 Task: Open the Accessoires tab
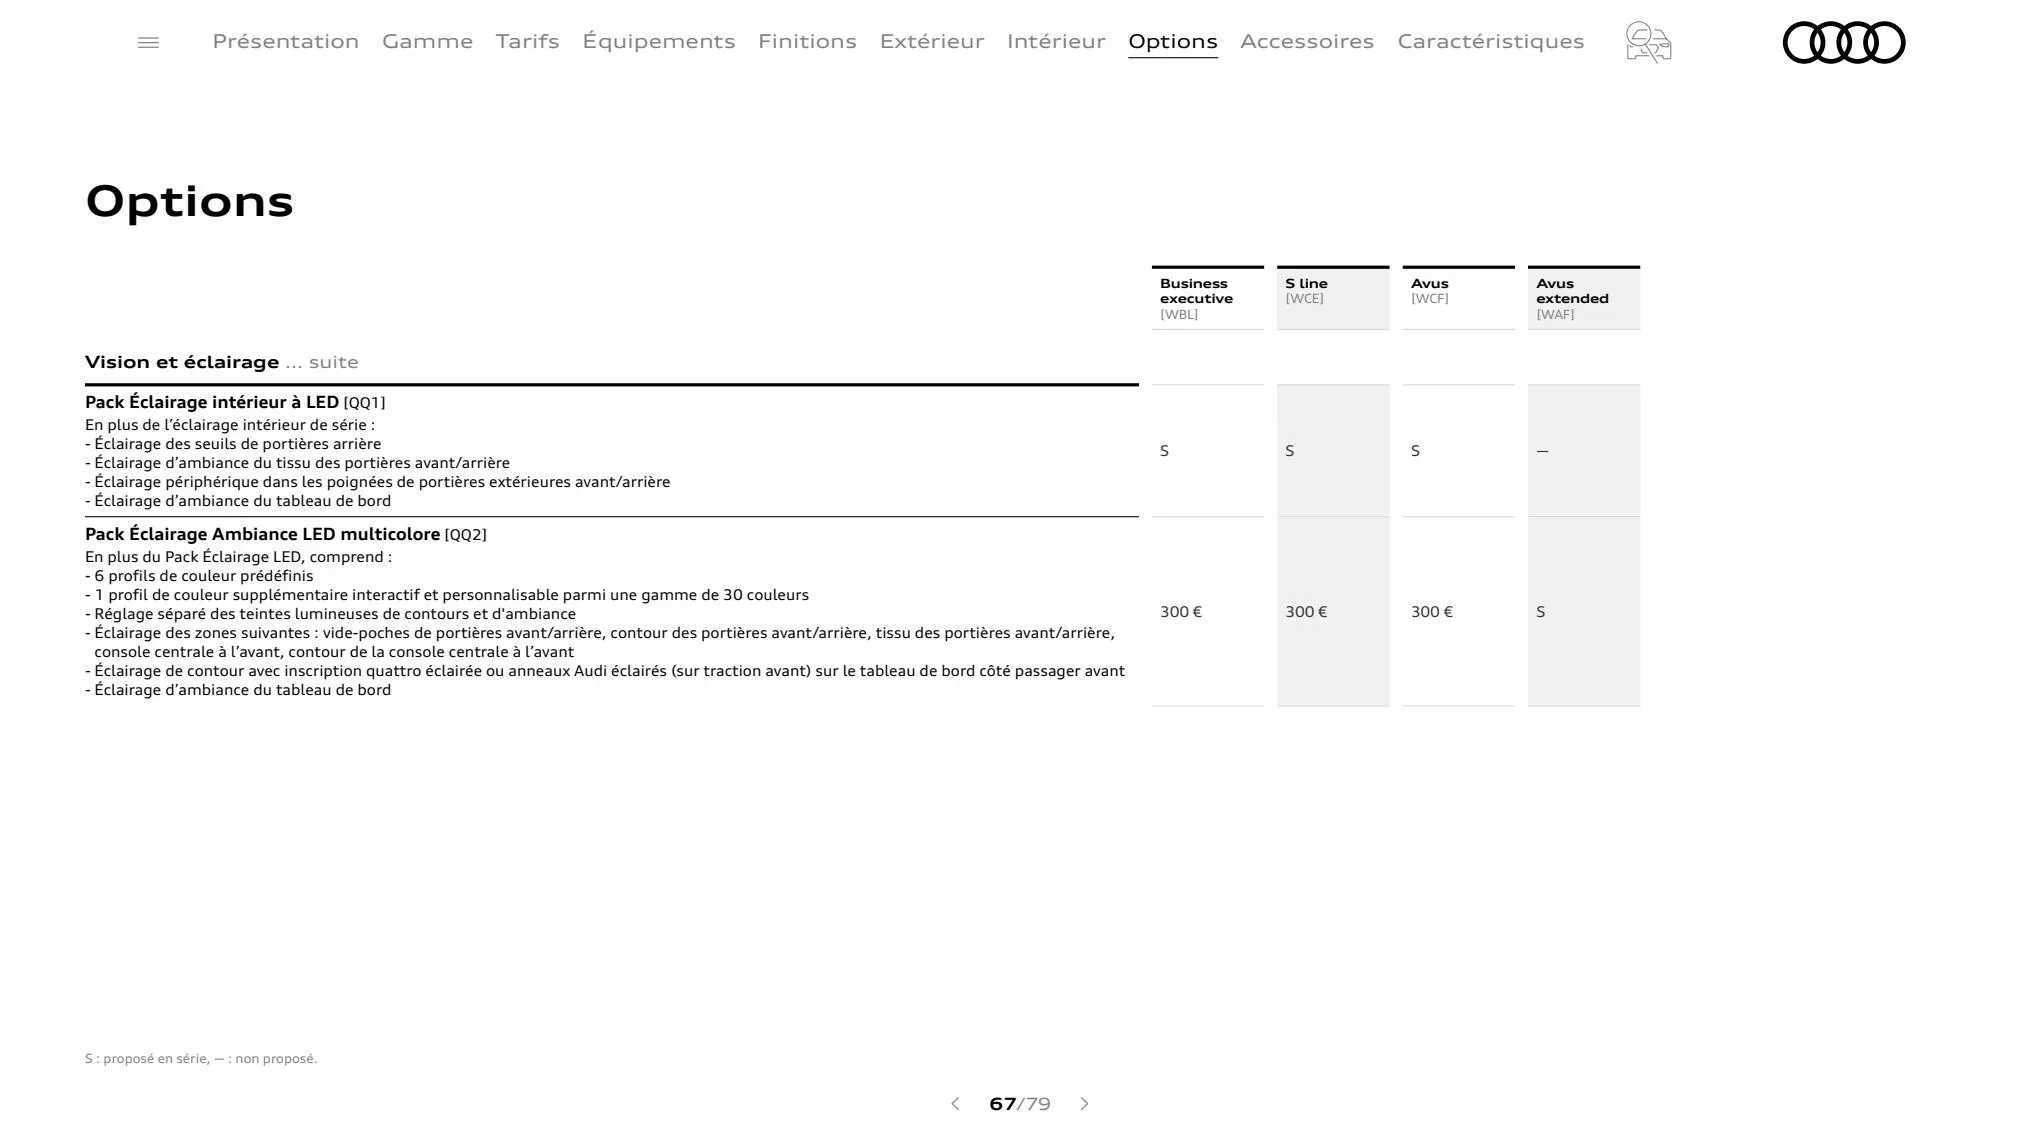pos(1307,41)
